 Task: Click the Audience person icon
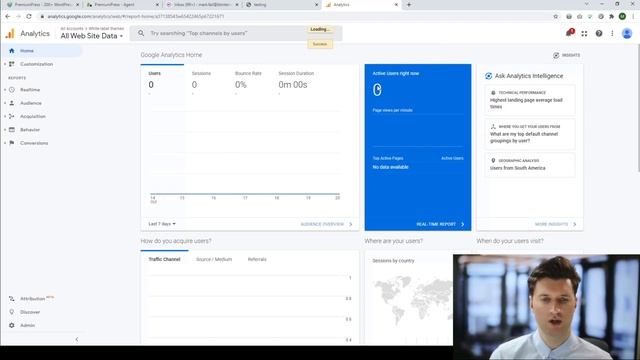[x=12, y=103]
